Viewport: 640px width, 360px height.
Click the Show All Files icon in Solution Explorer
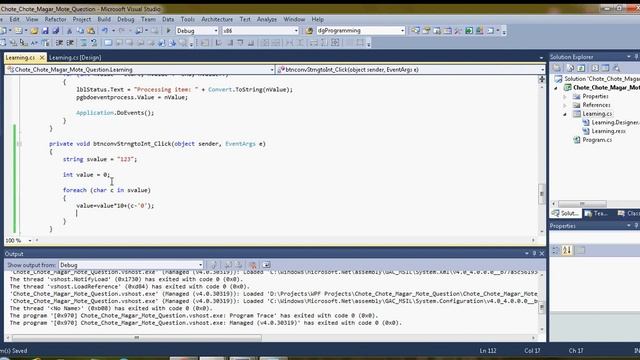(571, 68)
